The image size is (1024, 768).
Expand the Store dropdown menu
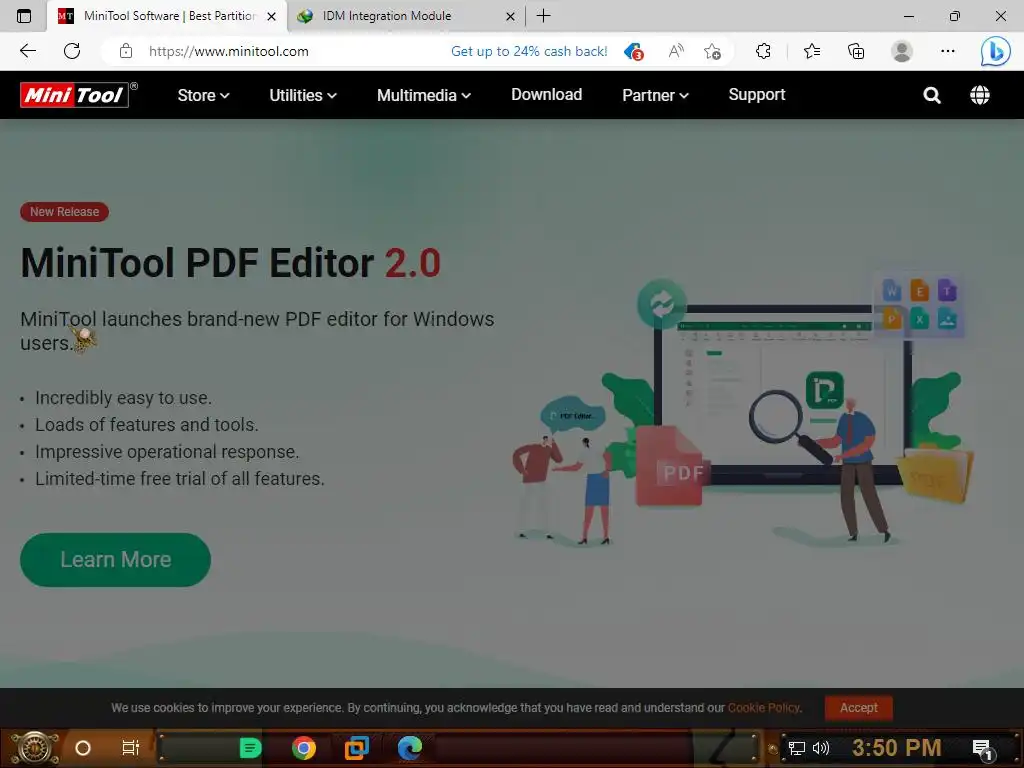coord(203,95)
